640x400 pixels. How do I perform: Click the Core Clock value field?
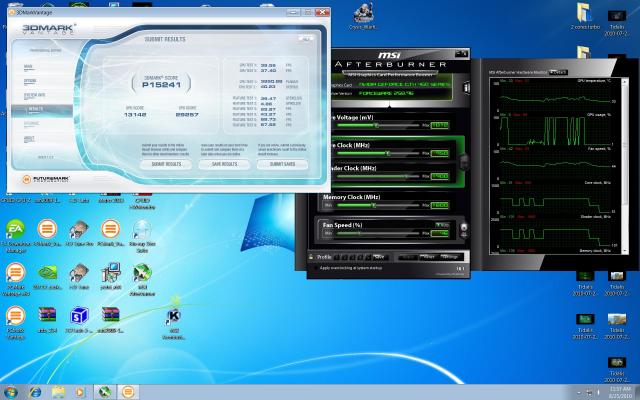coord(440,153)
